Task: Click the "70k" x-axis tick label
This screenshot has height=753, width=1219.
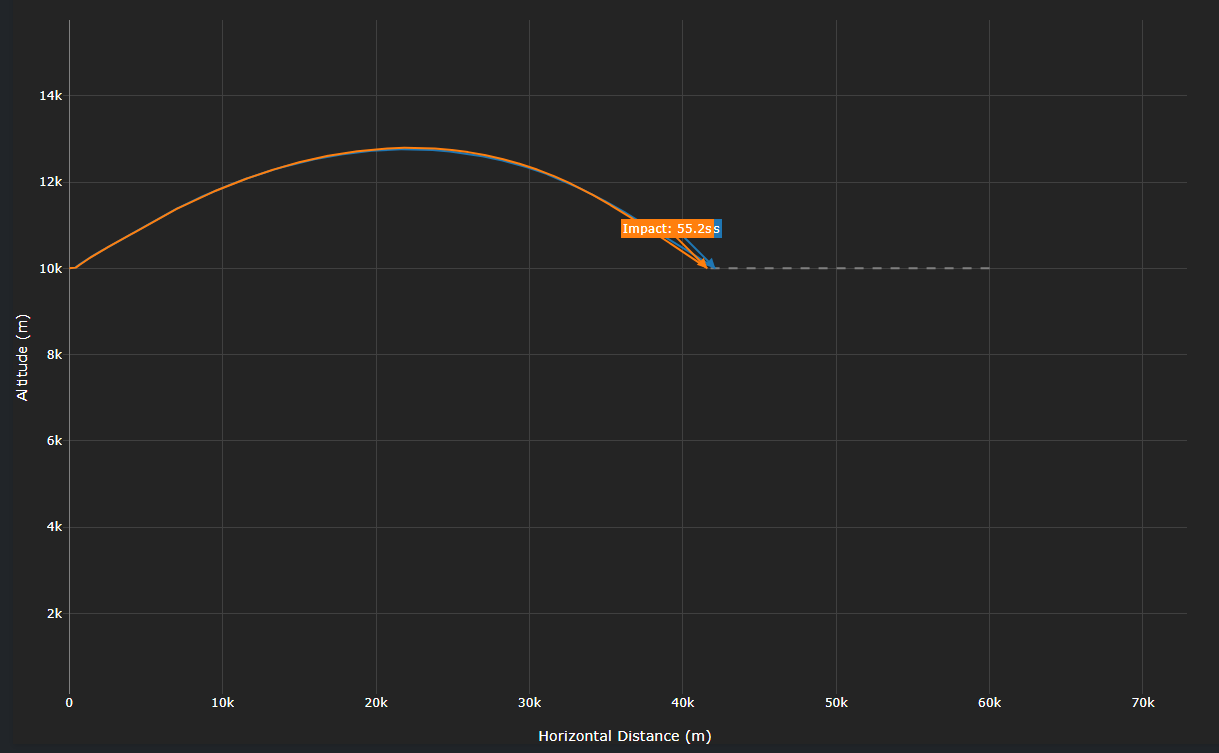Action: click(x=1142, y=703)
